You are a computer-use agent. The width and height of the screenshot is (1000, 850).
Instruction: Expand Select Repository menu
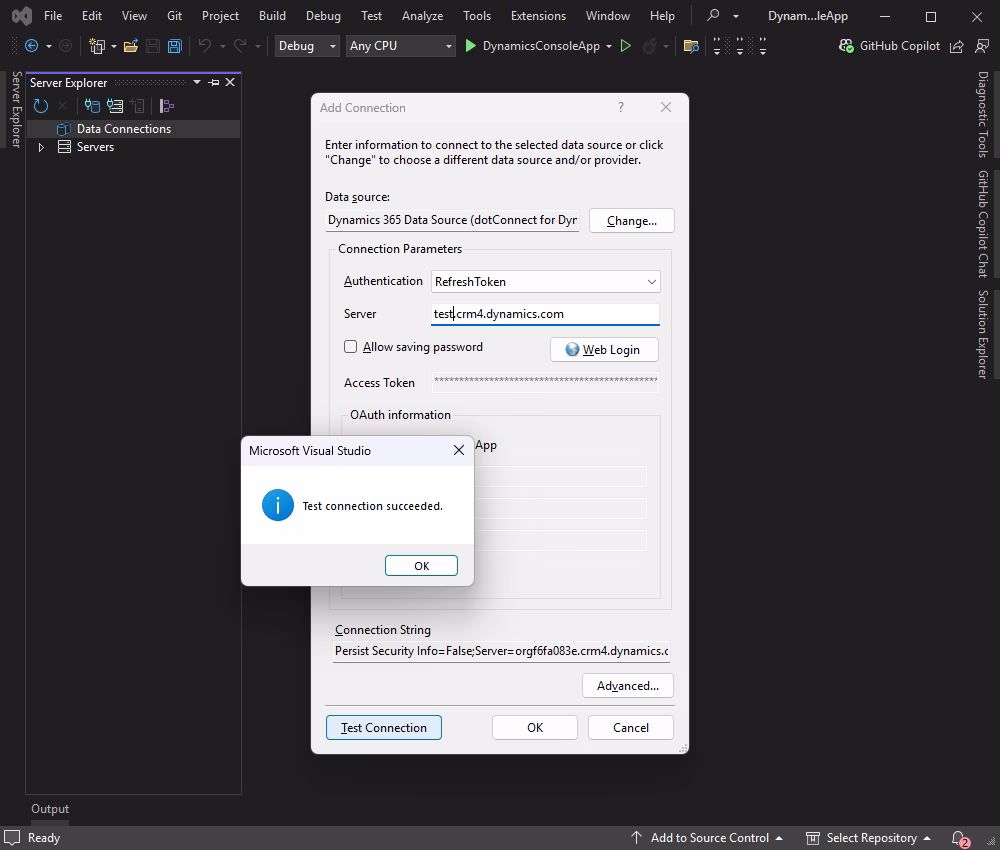[x=867, y=838]
